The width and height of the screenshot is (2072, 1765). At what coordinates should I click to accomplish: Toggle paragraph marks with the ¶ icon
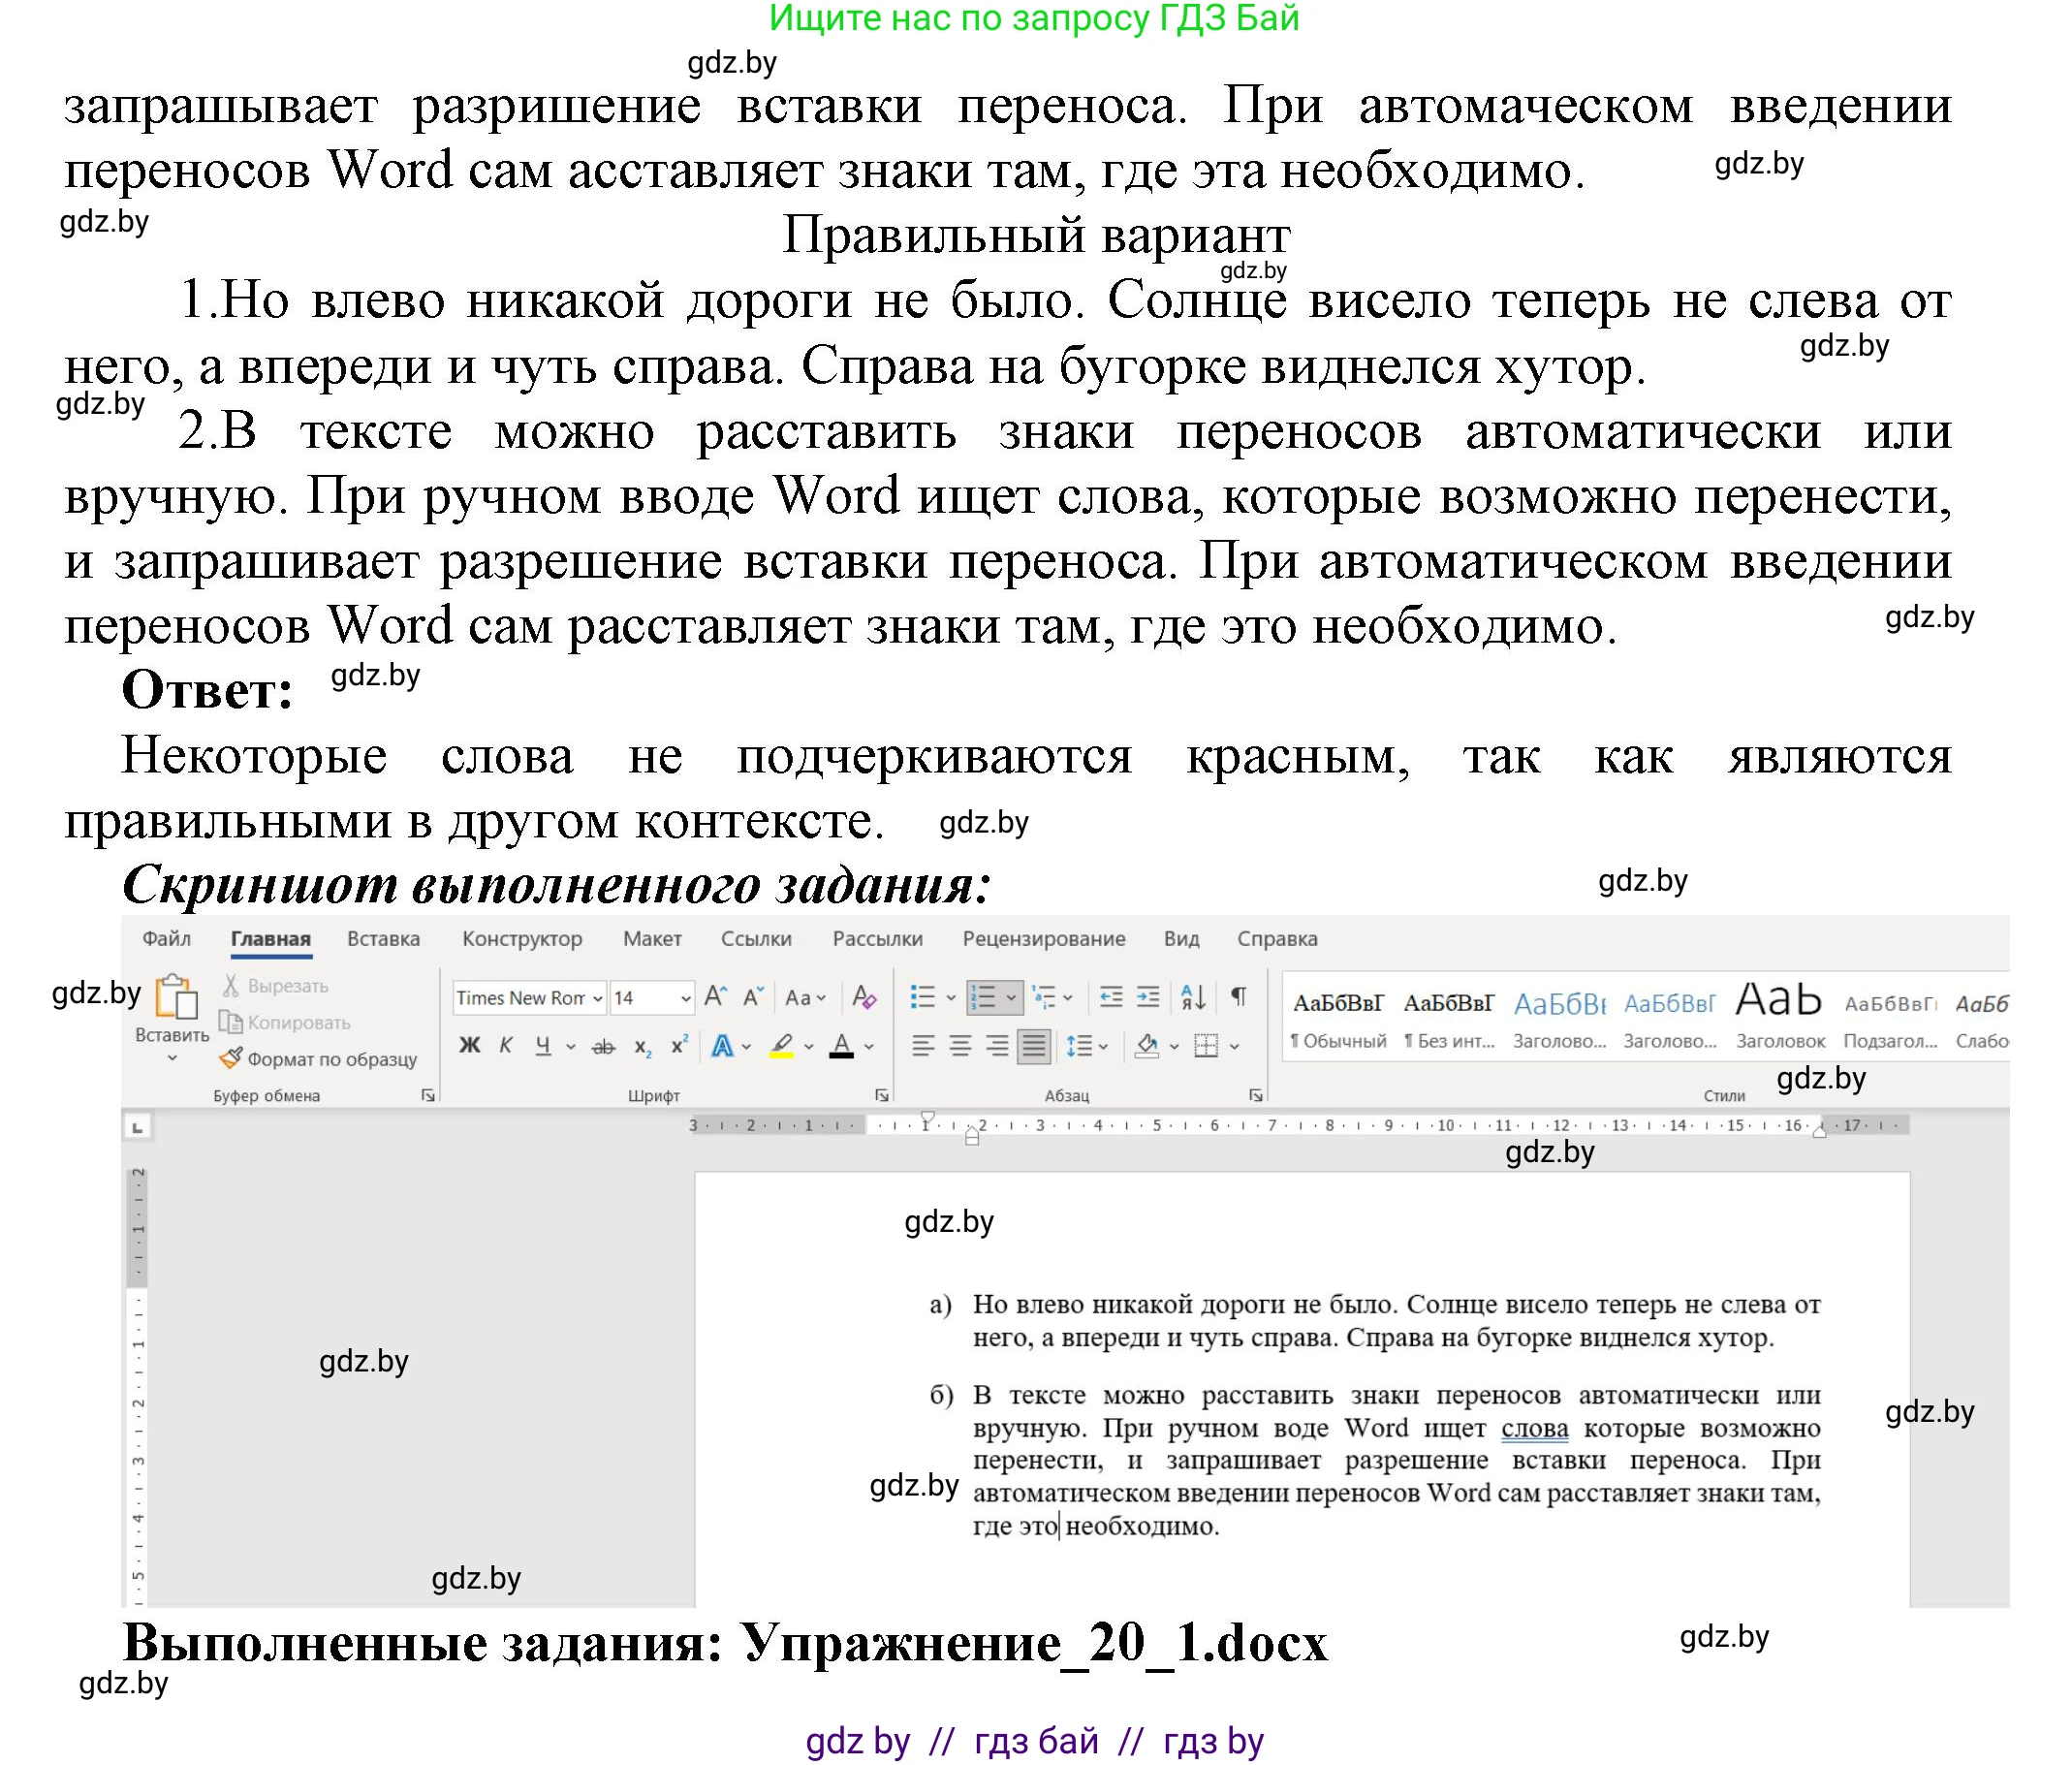(x=1239, y=997)
